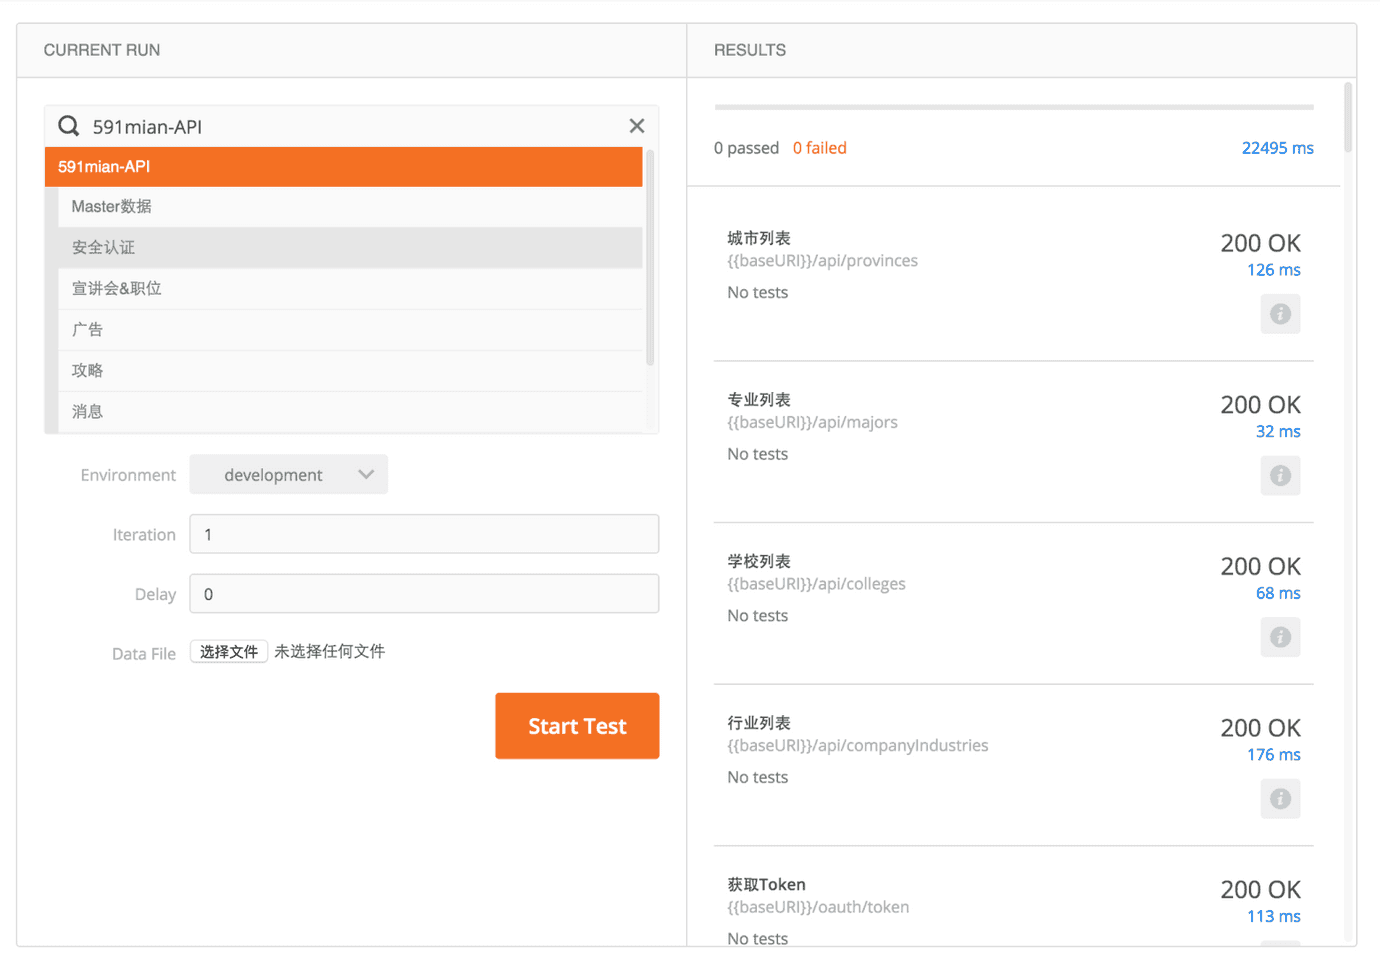
Task: Click the 选择文件 data file button
Action: [x=229, y=652]
